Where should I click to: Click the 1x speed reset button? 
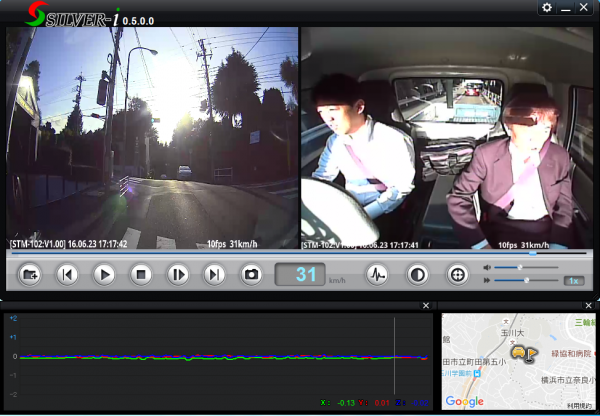pyautogui.click(x=573, y=281)
